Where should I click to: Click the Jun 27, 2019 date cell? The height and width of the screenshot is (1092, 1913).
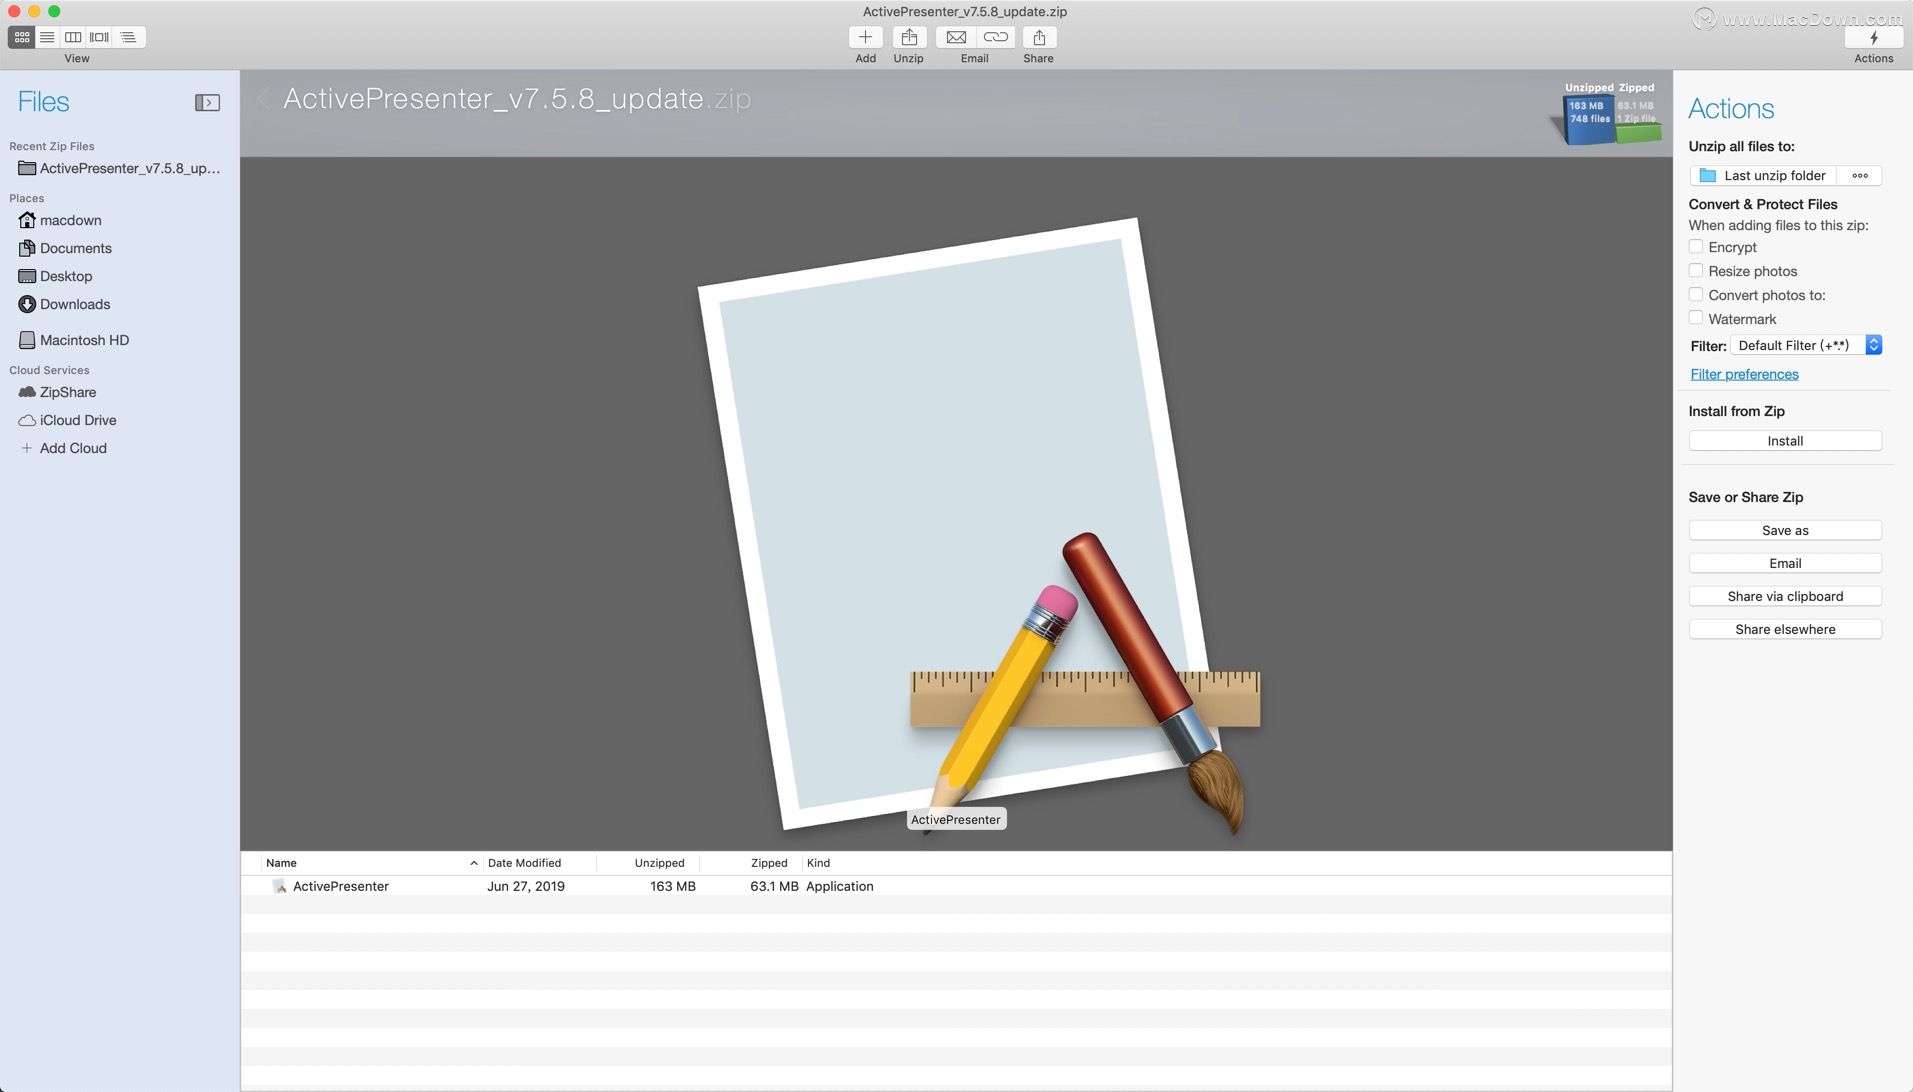coord(526,886)
